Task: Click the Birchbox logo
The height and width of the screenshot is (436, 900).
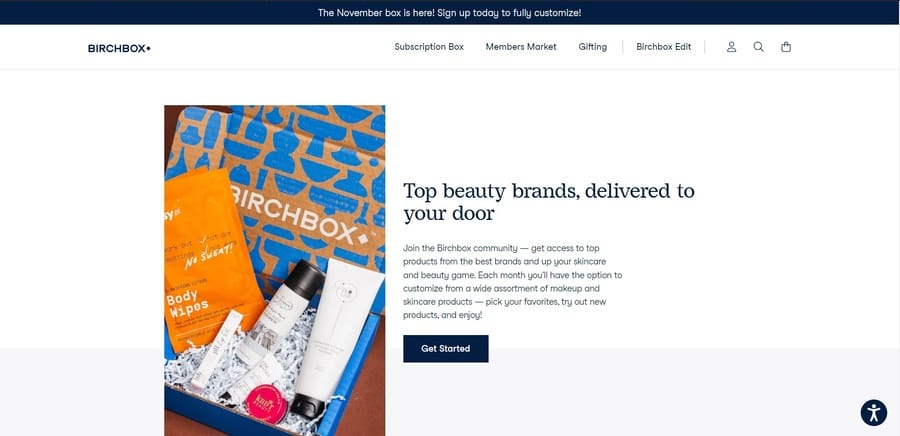Action: click(x=119, y=48)
